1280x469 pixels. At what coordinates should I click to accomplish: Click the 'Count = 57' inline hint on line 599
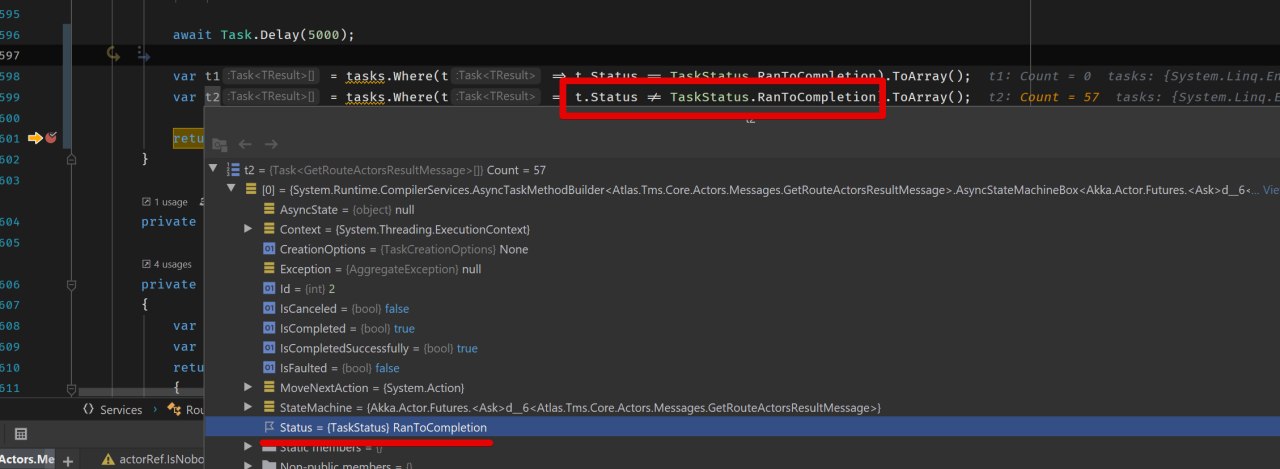(1059, 97)
